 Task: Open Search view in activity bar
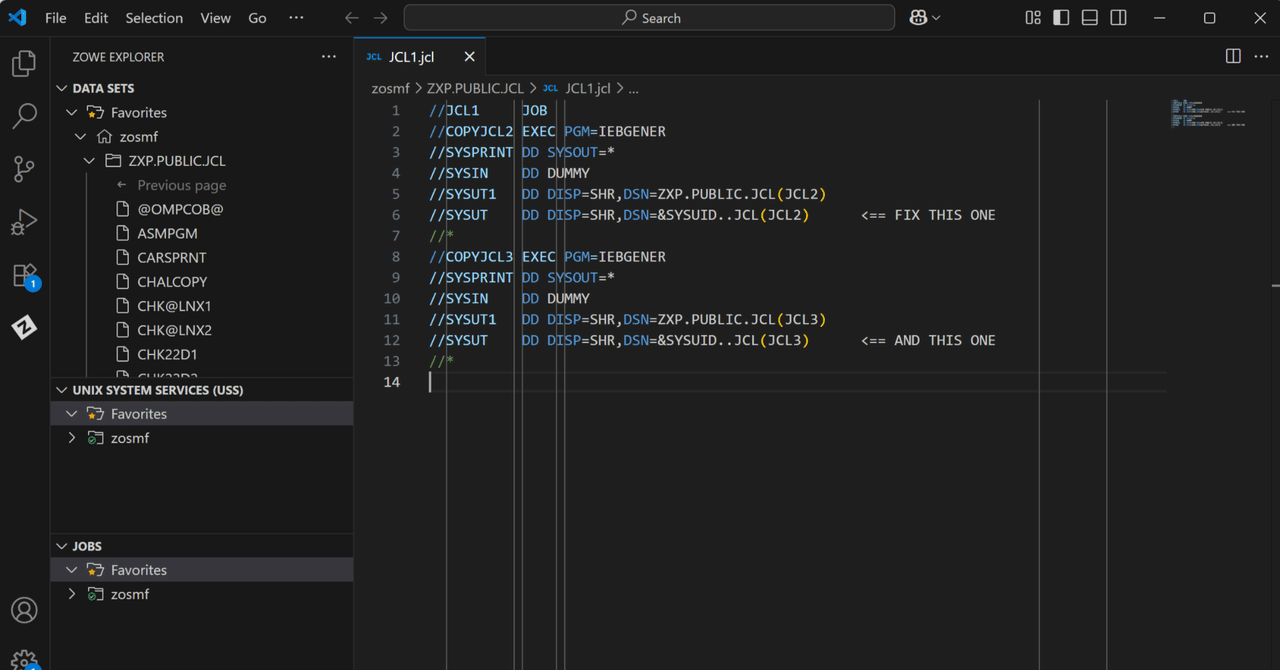(x=24, y=116)
